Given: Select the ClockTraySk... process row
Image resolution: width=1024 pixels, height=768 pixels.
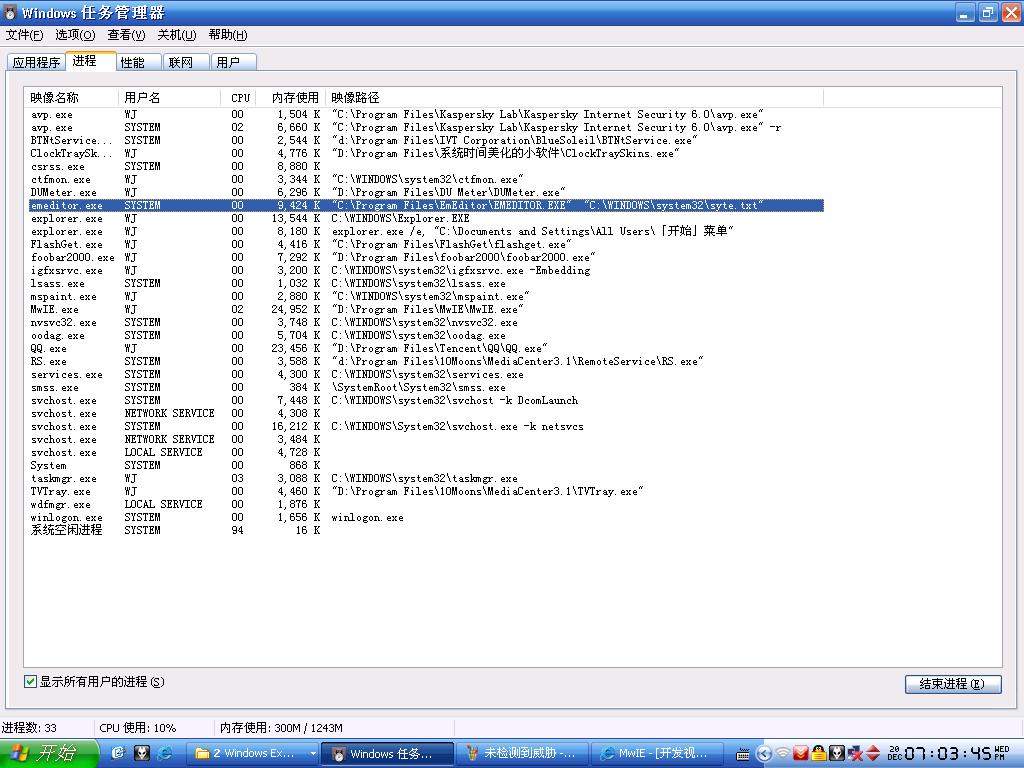Looking at the screenshot, I should click(x=426, y=153).
